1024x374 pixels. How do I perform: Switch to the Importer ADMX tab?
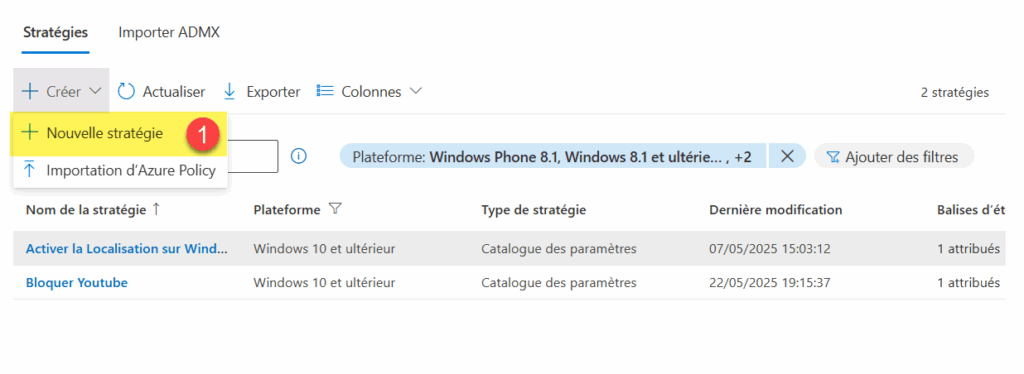tap(168, 33)
